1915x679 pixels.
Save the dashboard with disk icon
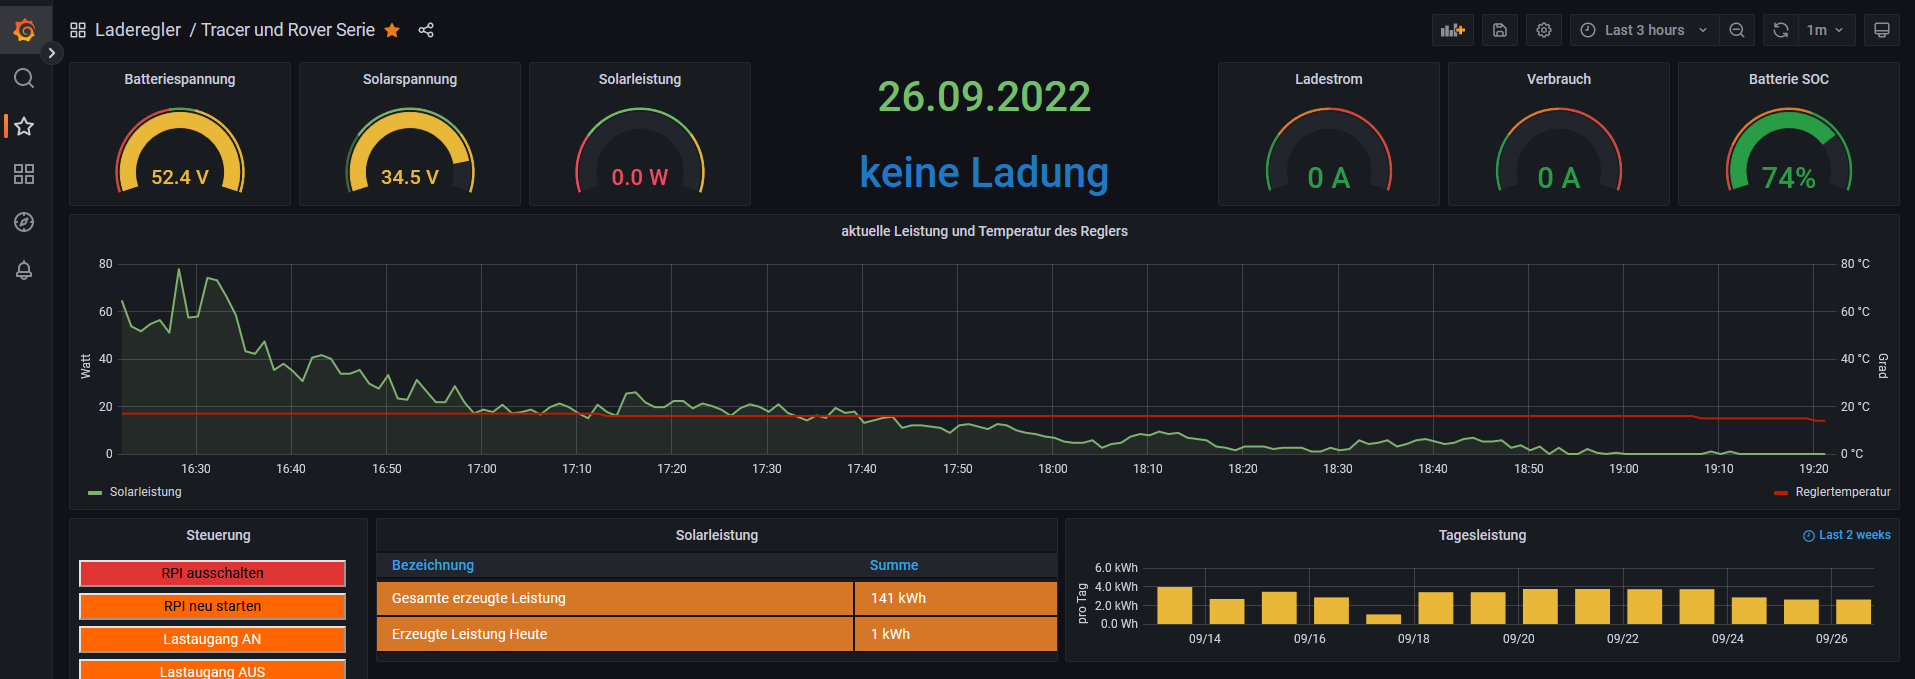1500,30
